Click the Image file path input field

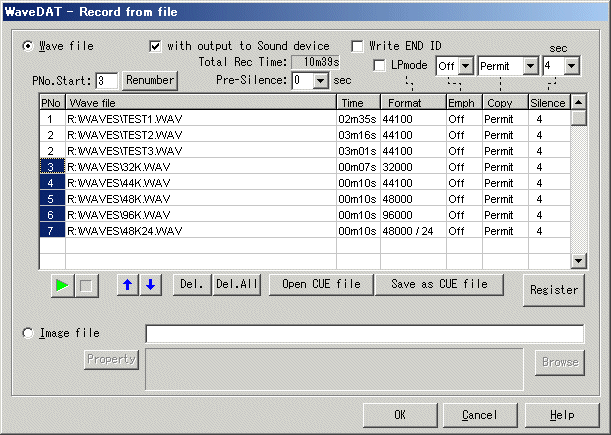point(364,334)
